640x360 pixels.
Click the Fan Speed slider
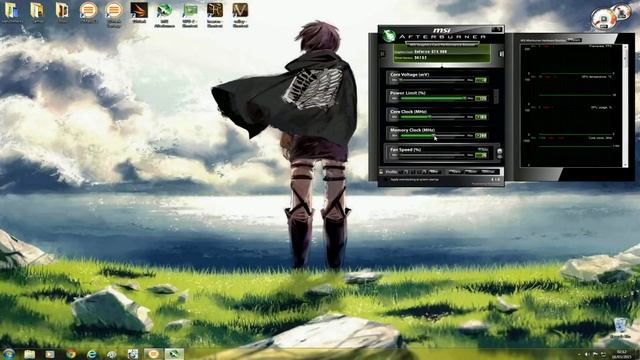[432, 155]
